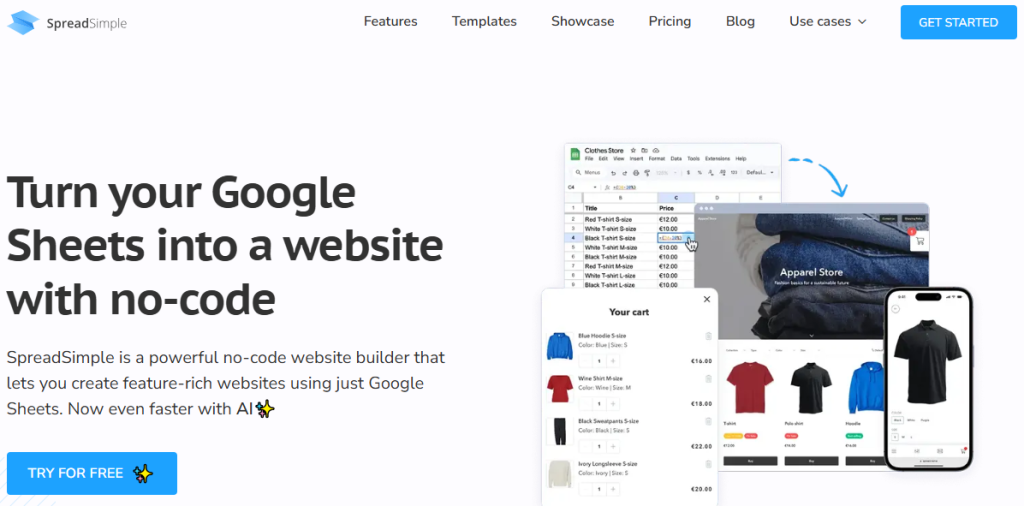Expand the Use cases dropdown

tap(827, 22)
